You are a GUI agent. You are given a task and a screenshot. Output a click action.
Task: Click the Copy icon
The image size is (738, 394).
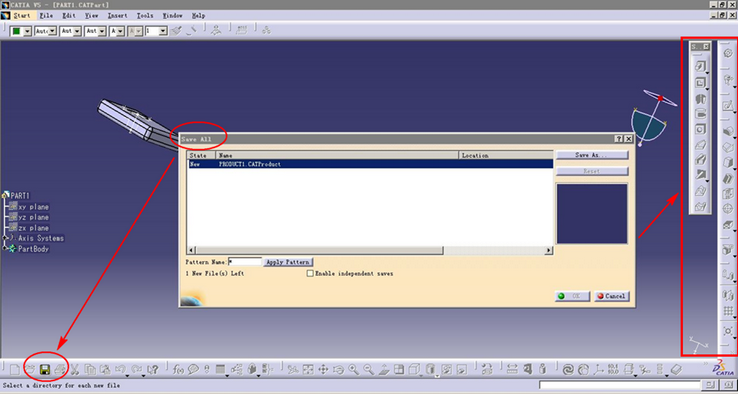point(90,370)
